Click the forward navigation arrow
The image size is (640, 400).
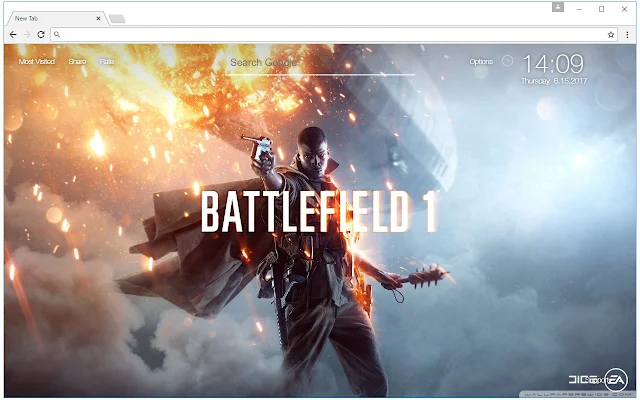tap(27, 35)
